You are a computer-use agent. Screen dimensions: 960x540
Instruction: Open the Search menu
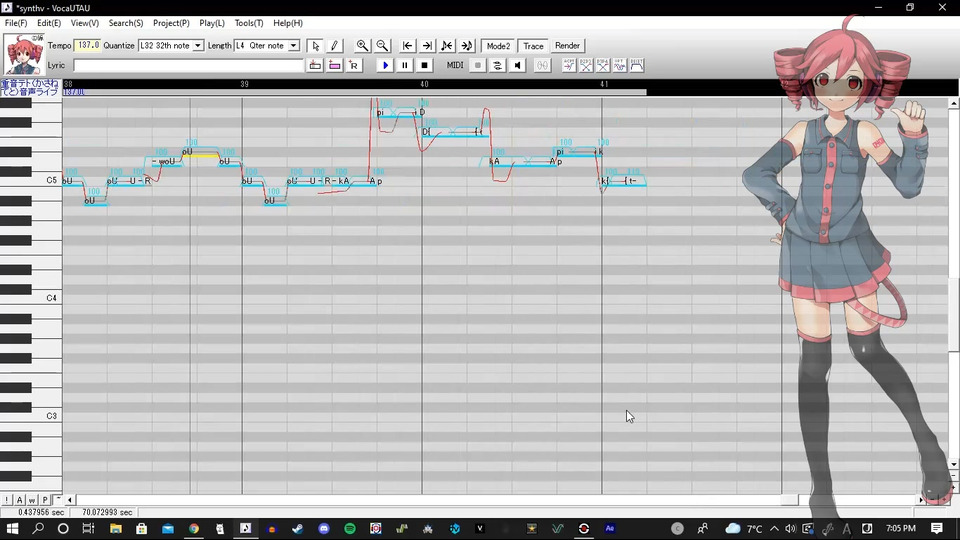tap(126, 23)
